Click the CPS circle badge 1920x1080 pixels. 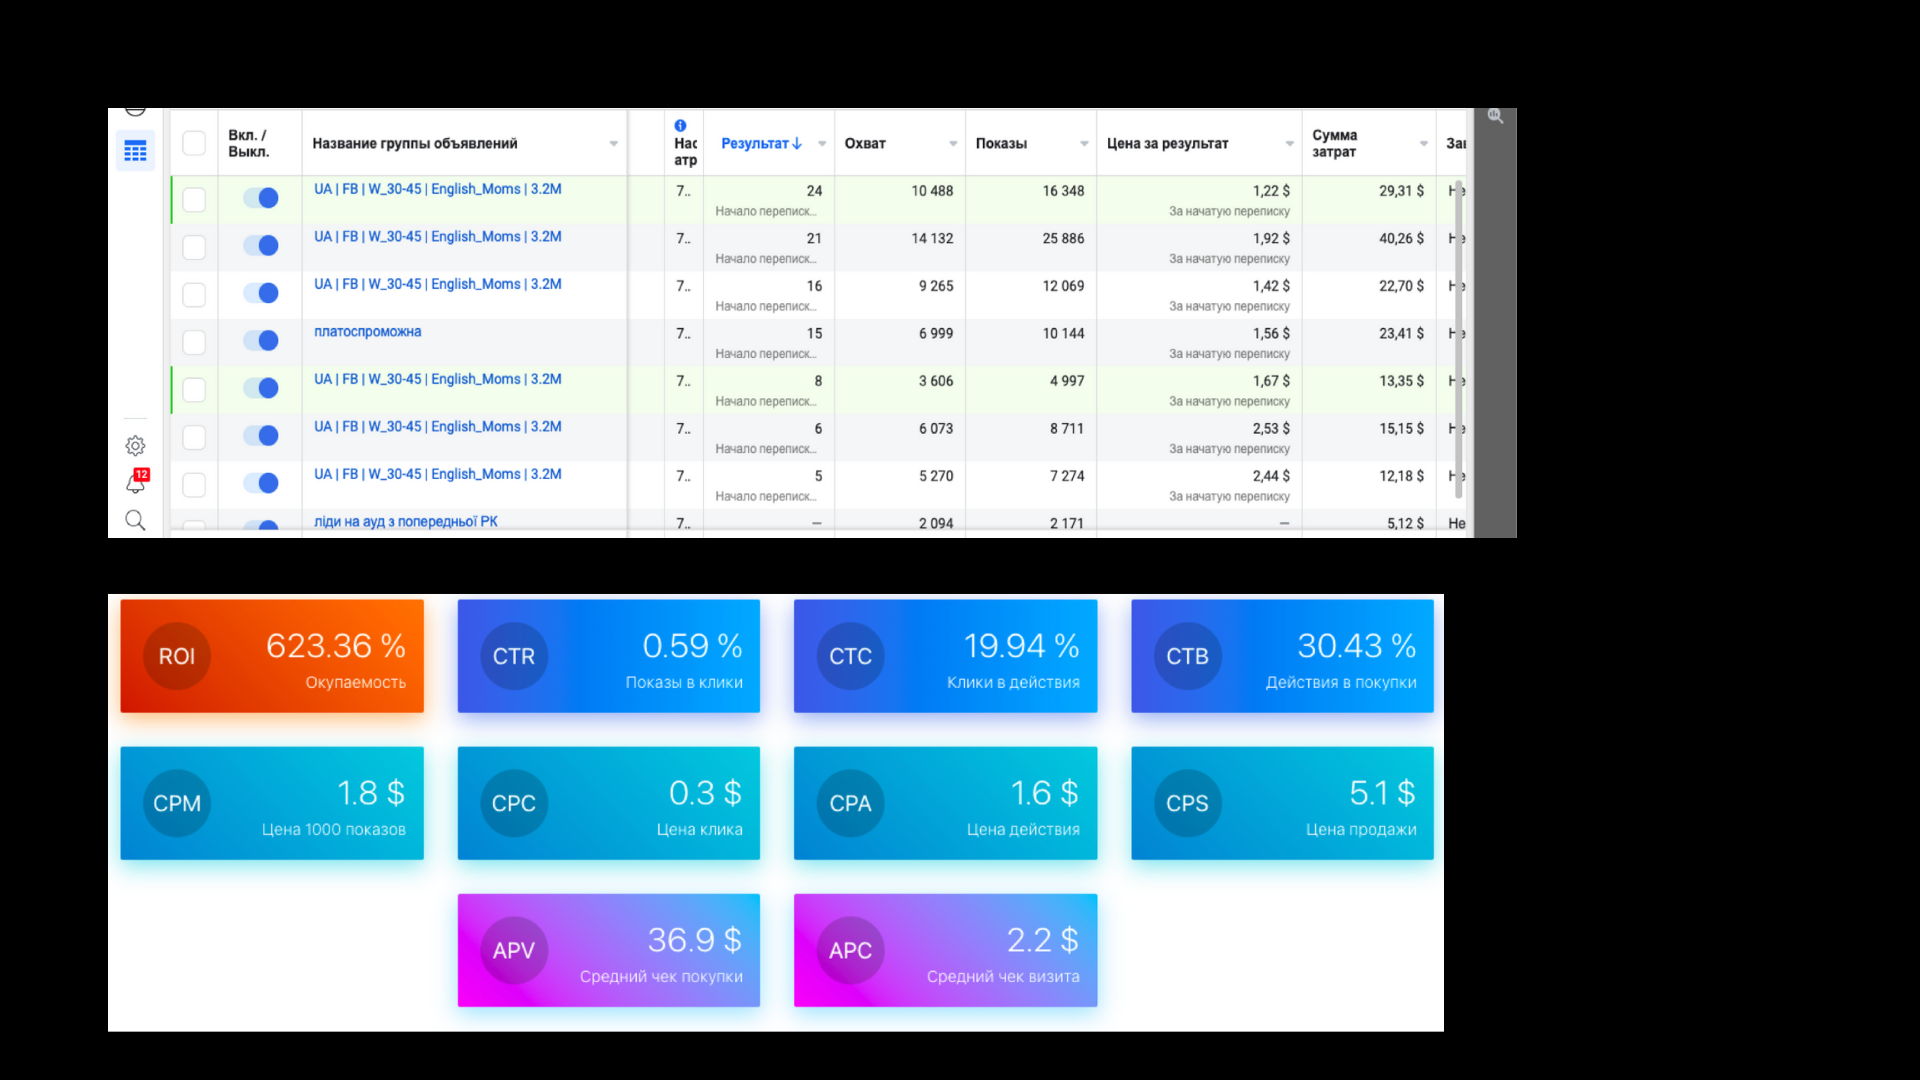(x=1188, y=803)
